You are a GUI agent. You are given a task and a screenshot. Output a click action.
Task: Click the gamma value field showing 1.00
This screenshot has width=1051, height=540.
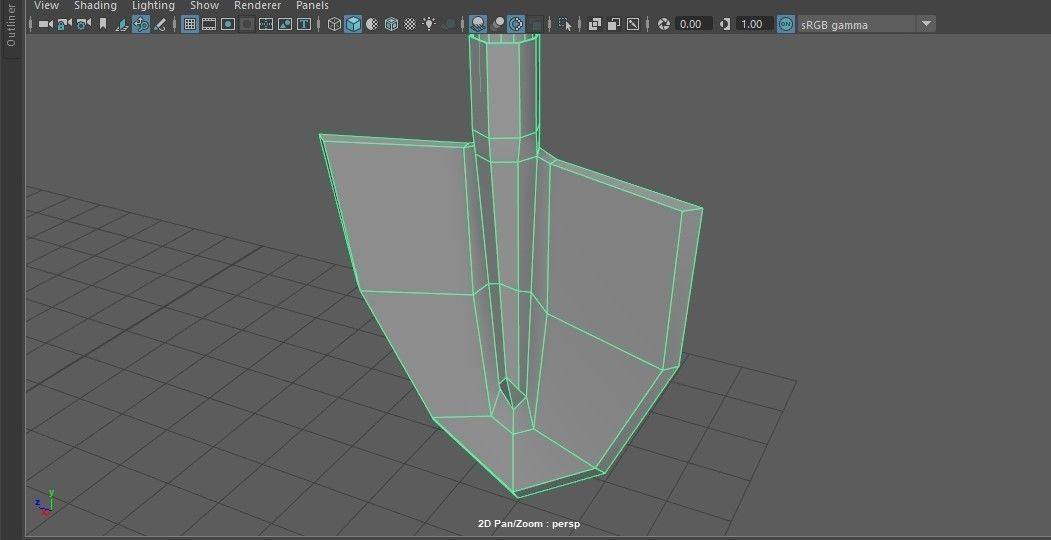coord(752,24)
